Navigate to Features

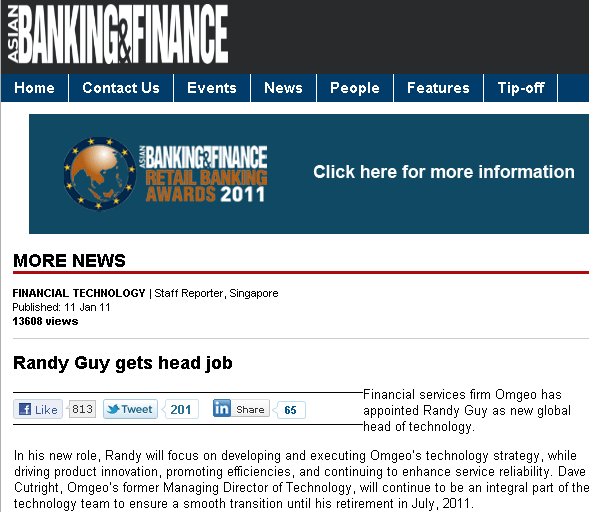438,88
